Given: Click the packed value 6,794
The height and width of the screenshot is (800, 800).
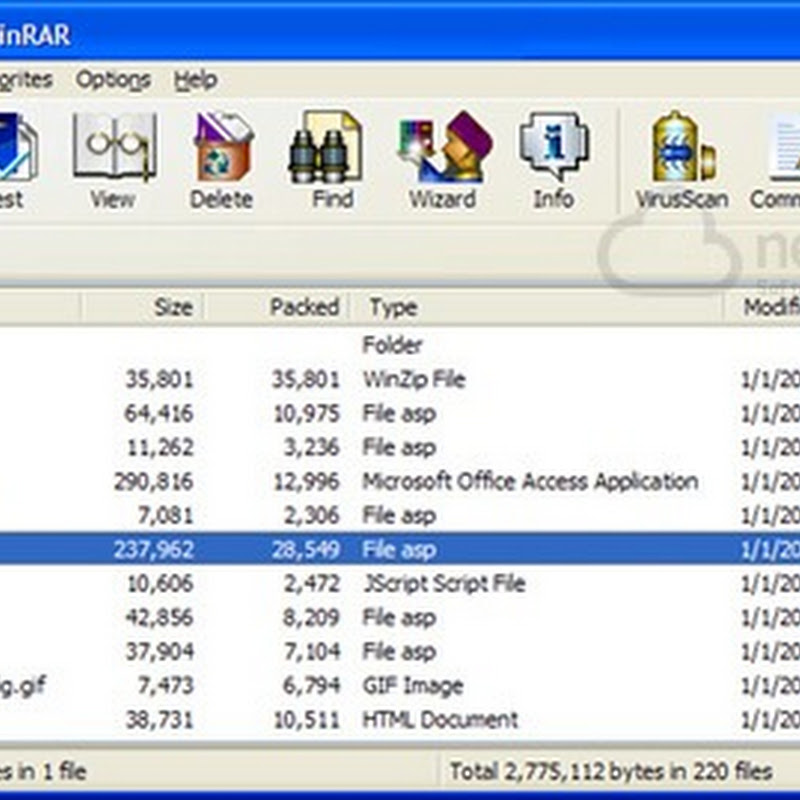Looking at the screenshot, I should pos(311,686).
